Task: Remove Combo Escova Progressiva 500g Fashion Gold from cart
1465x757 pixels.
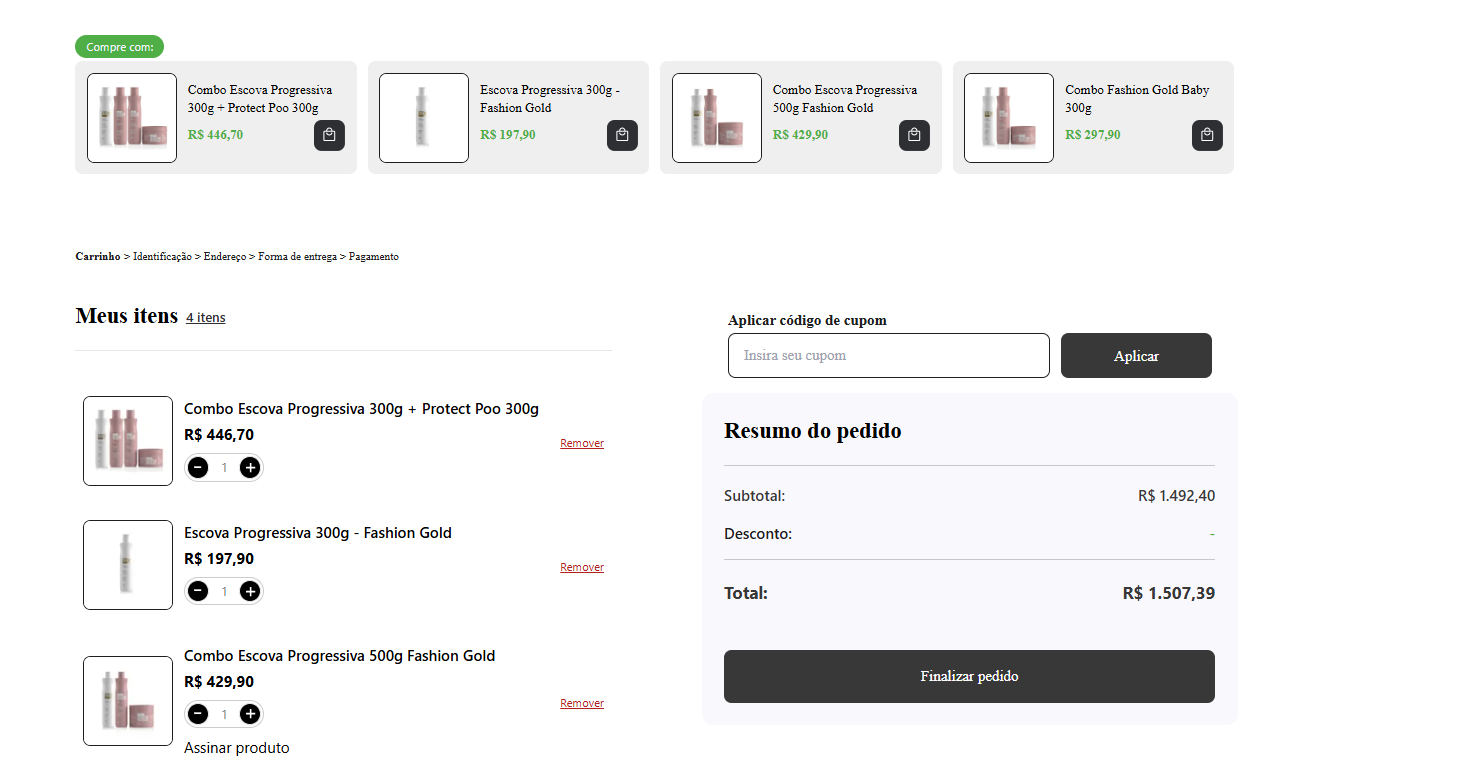Action: [x=582, y=703]
